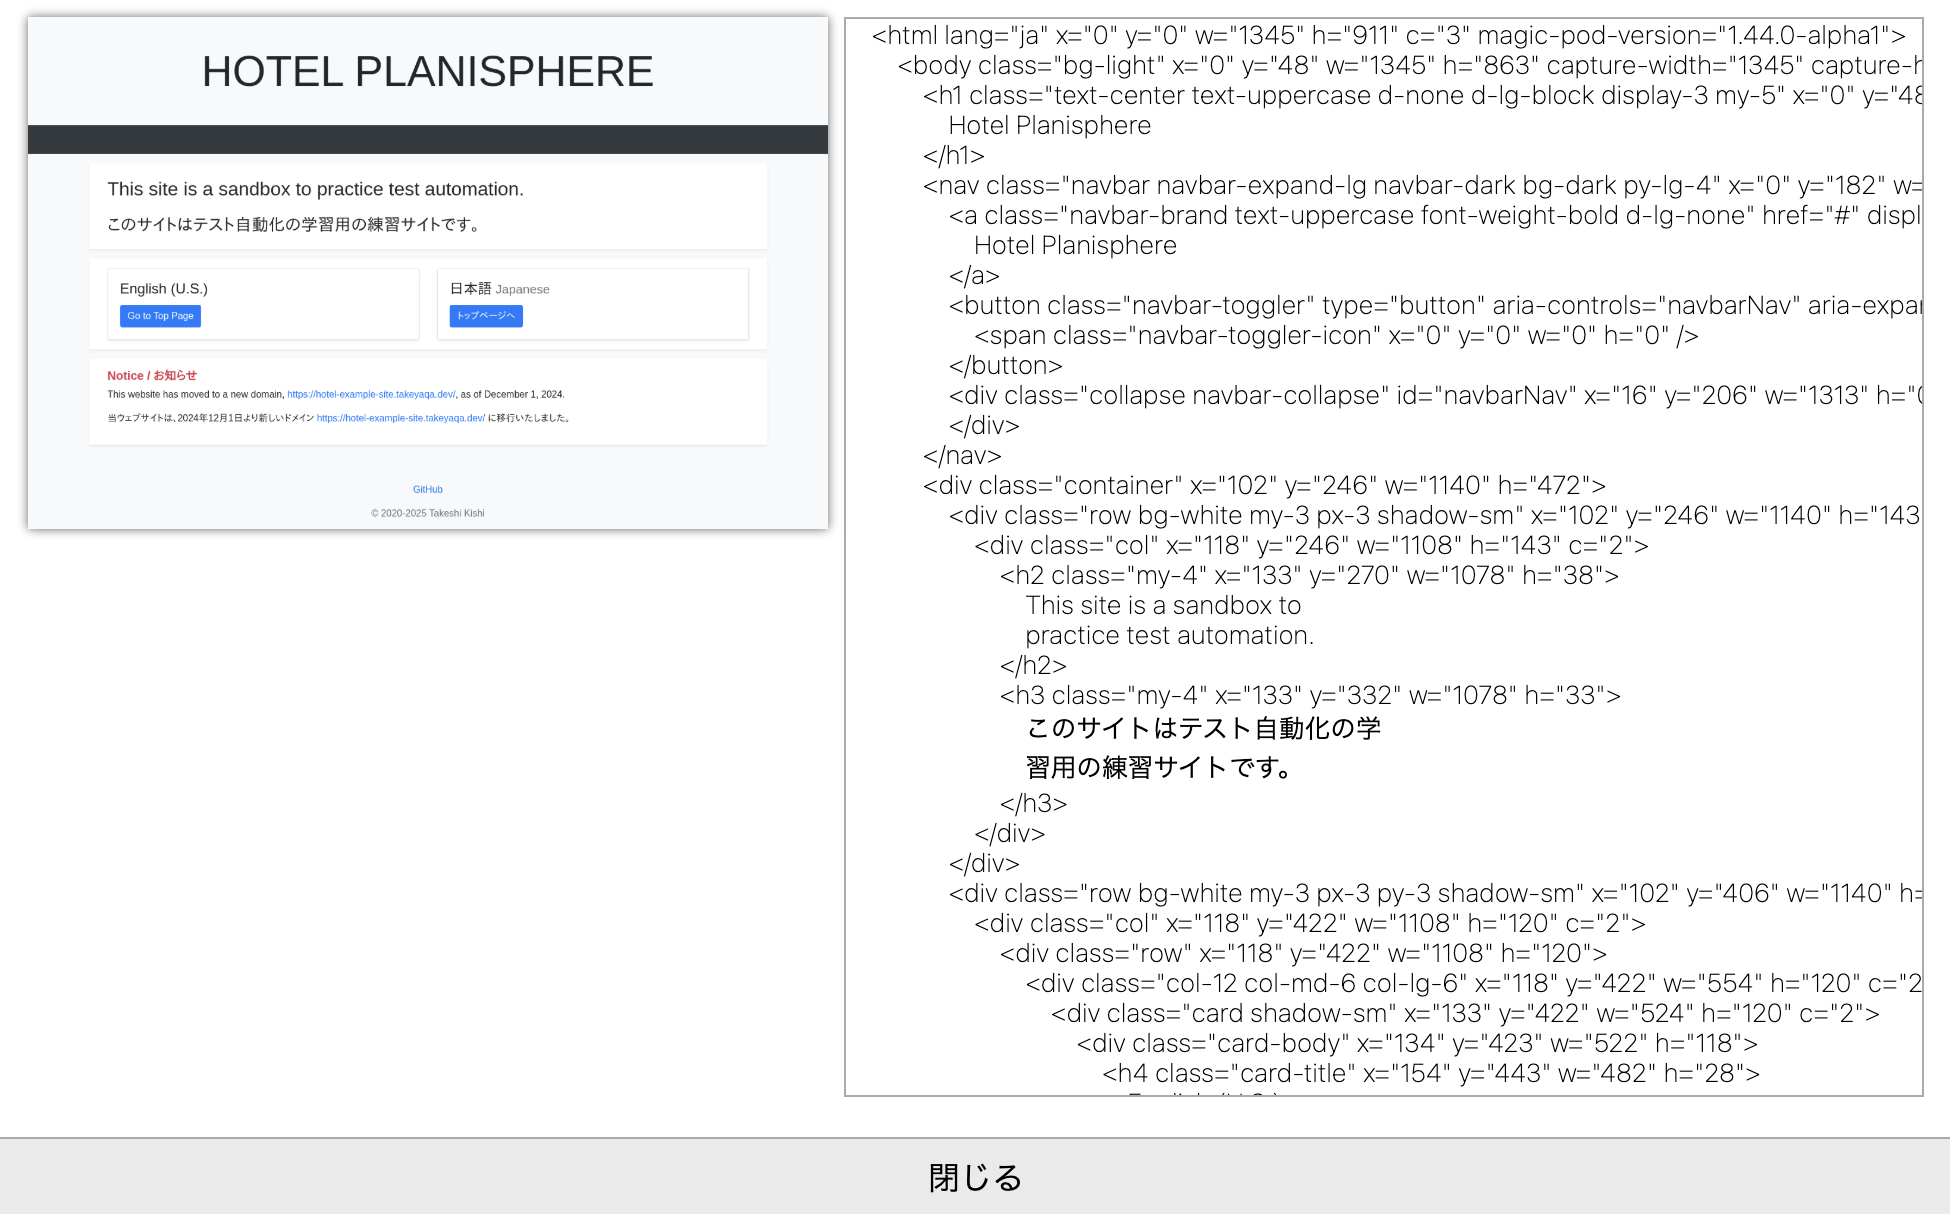Click 'practice test automation.' text in source

coord(1169,636)
